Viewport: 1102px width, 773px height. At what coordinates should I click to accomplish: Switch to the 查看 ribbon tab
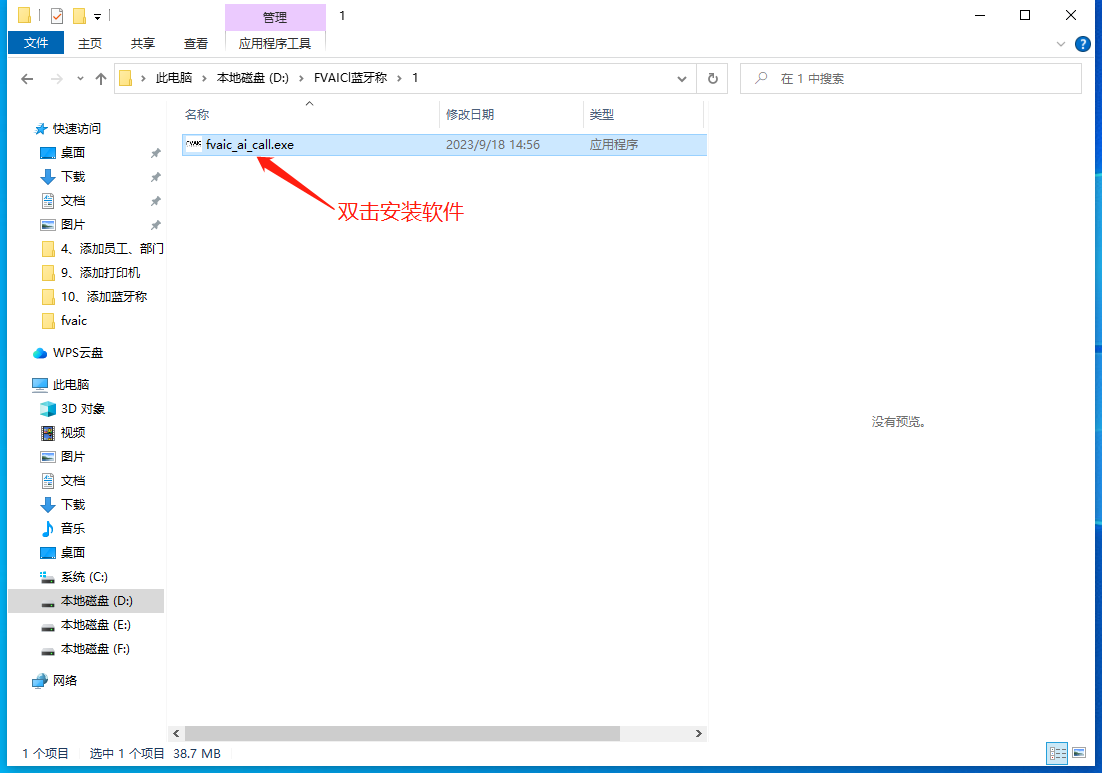[x=196, y=43]
